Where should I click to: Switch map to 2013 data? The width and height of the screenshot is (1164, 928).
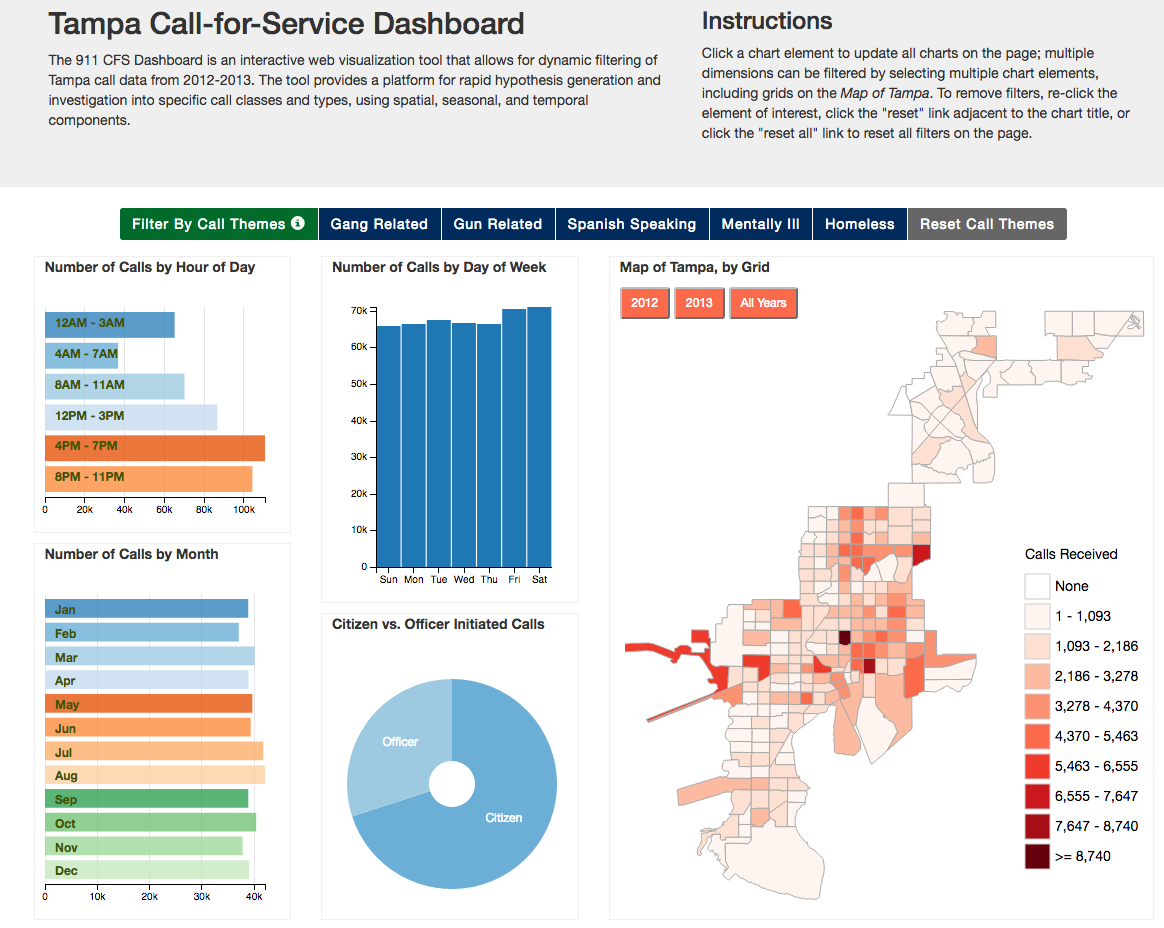(x=699, y=303)
